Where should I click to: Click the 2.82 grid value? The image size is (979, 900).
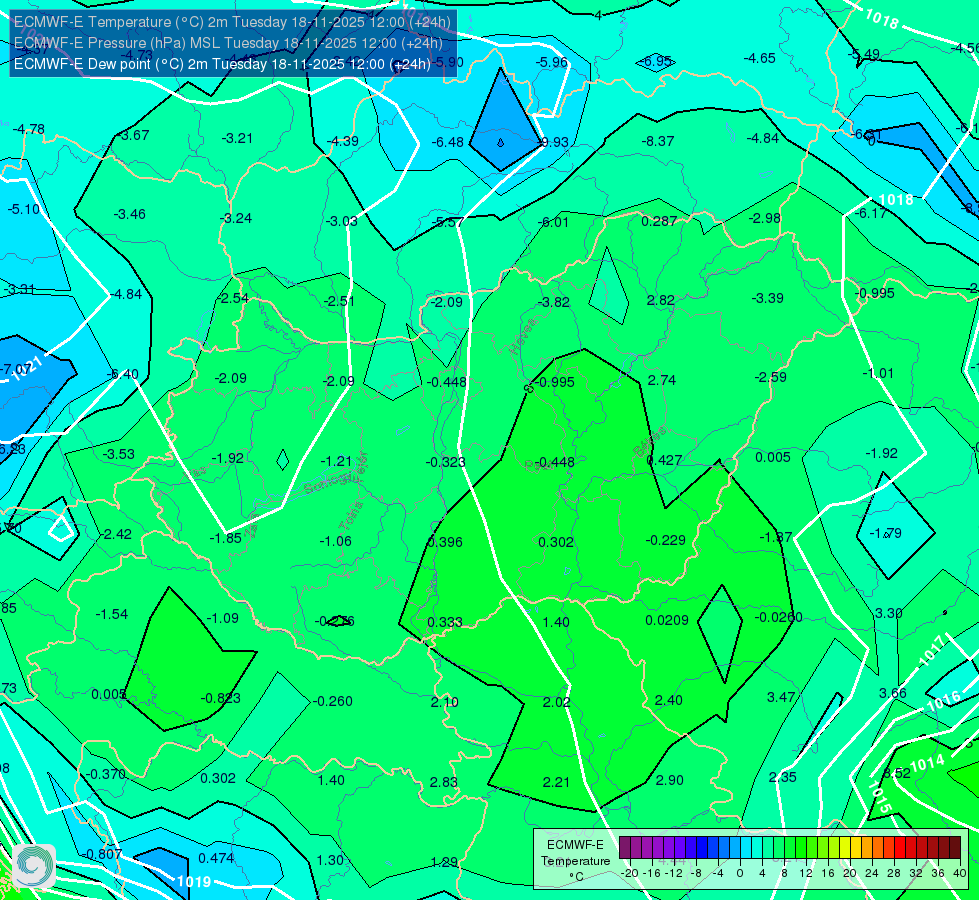tap(661, 300)
